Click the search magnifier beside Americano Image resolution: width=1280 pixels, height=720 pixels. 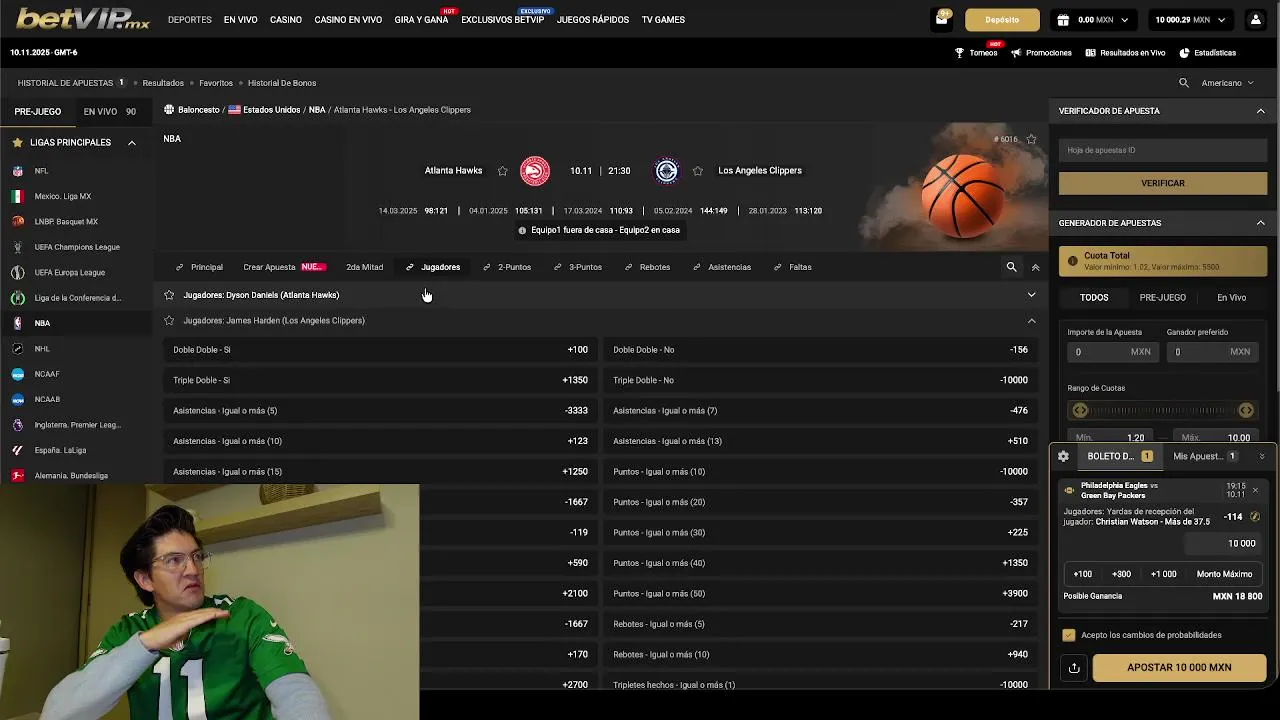click(x=1184, y=83)
